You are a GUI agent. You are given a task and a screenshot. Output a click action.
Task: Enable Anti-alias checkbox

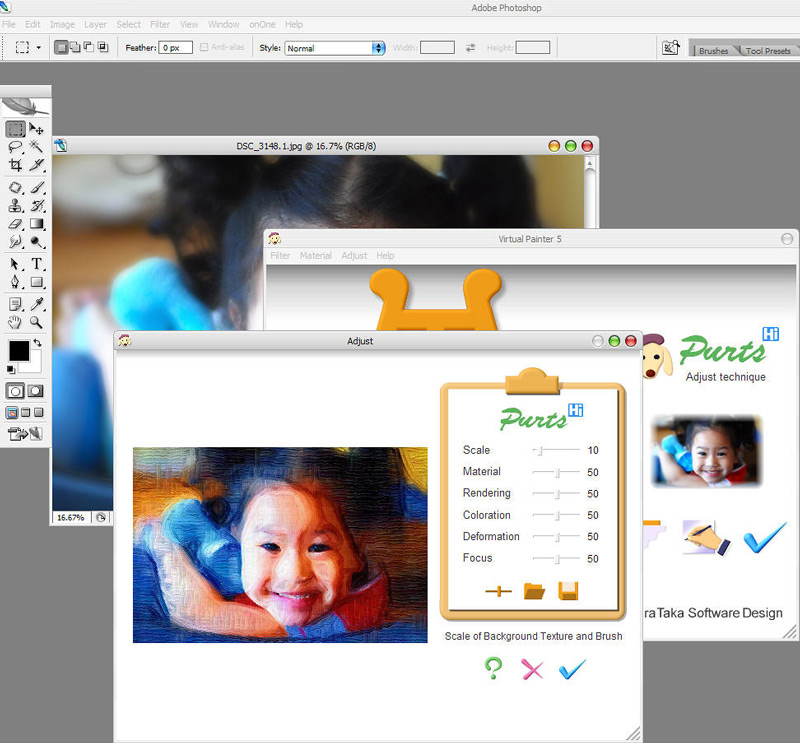[x=204, y=47]
